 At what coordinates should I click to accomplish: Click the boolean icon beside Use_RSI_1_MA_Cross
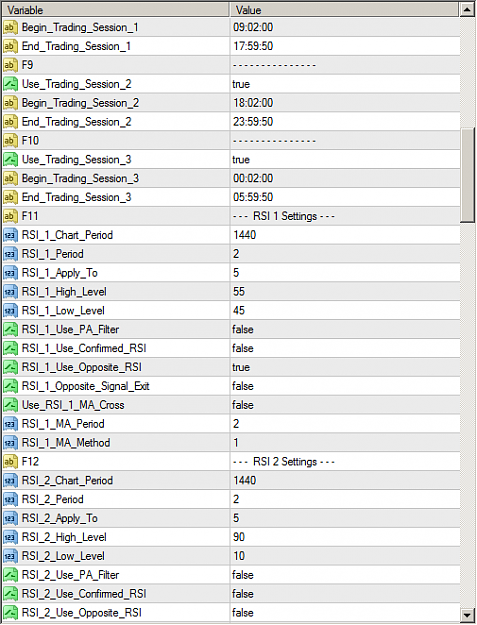[x=10, y=405]
